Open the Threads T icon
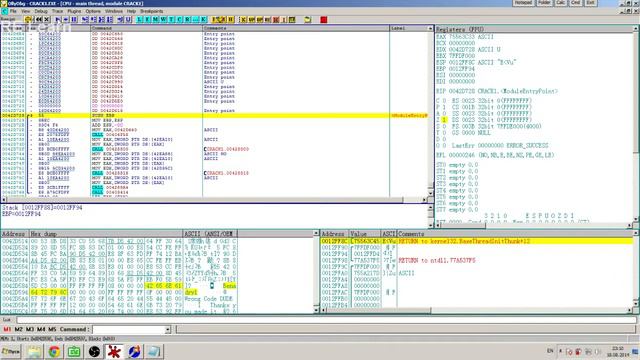 tap(171, 19)
